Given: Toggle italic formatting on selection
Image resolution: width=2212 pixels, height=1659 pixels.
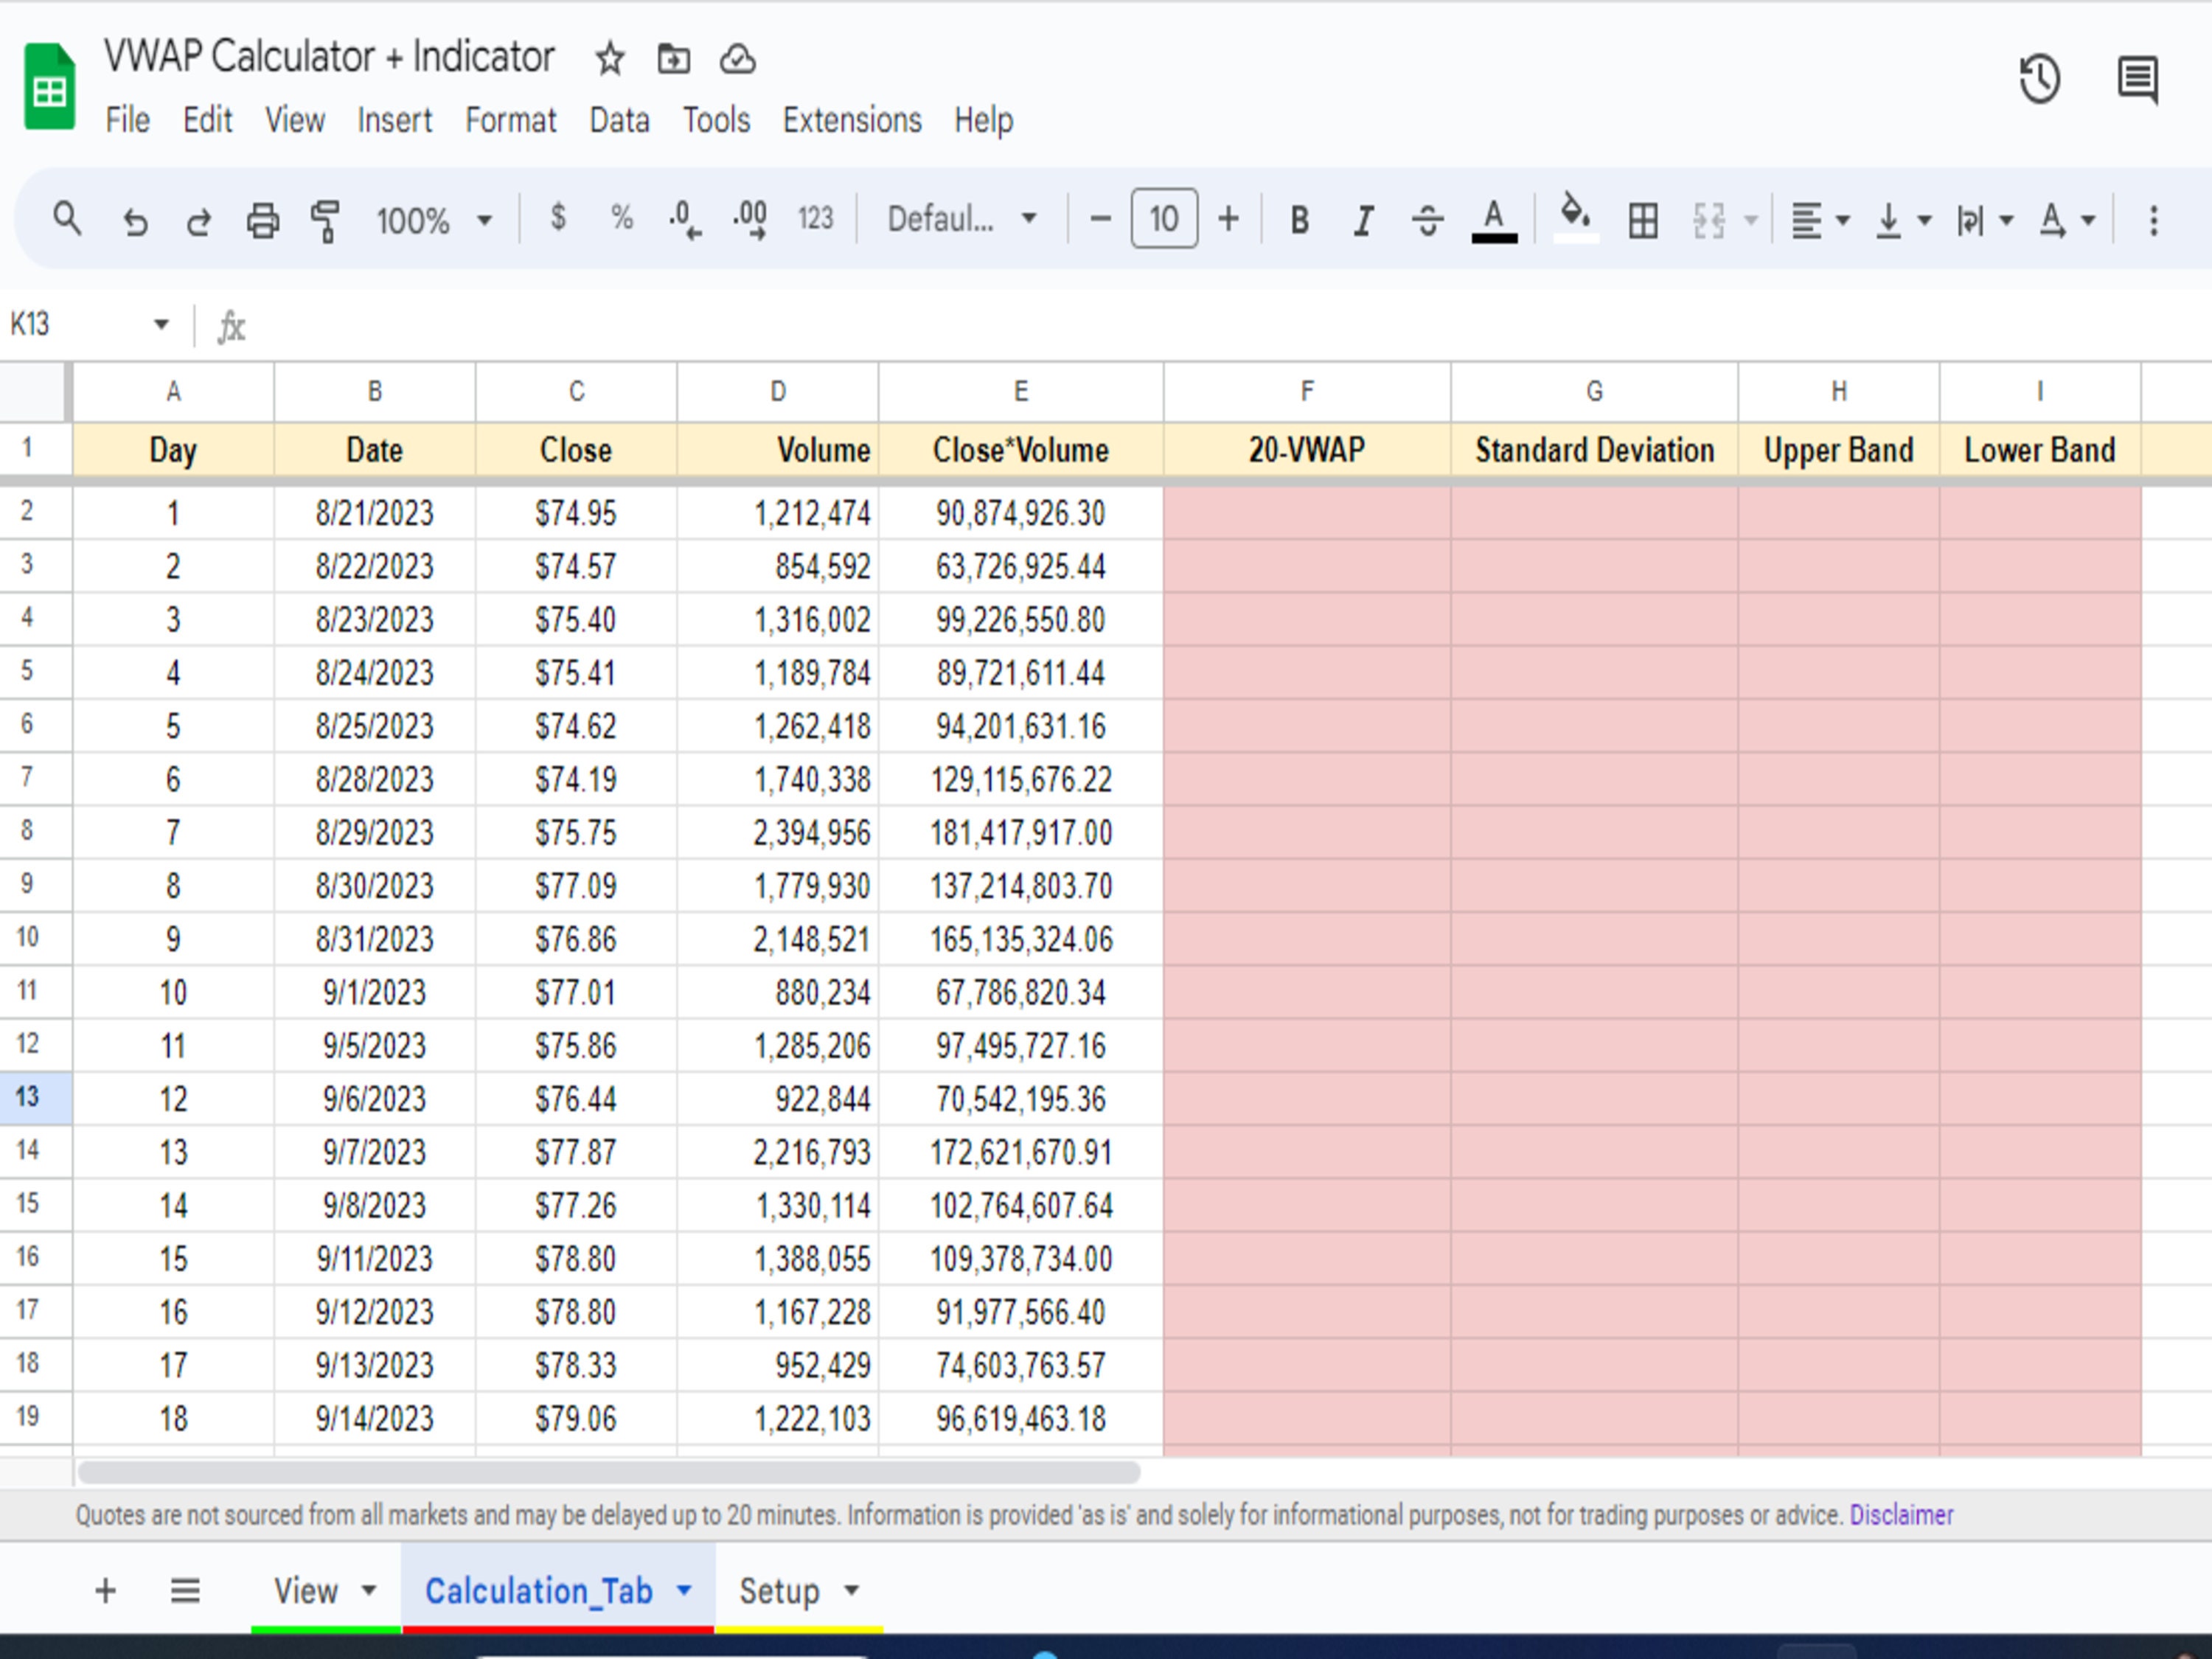Looking at the screenshot, I should tap(1362, 219).
